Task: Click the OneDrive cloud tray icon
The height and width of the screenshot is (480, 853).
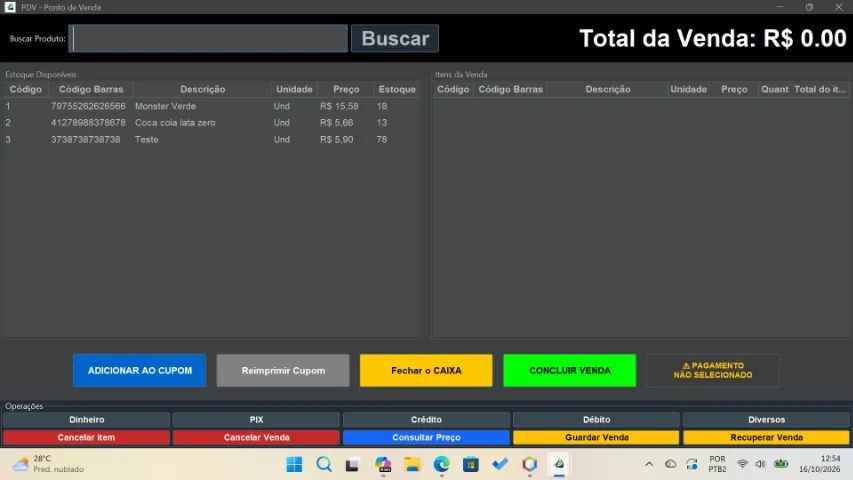Action: (x=670, y=464)
